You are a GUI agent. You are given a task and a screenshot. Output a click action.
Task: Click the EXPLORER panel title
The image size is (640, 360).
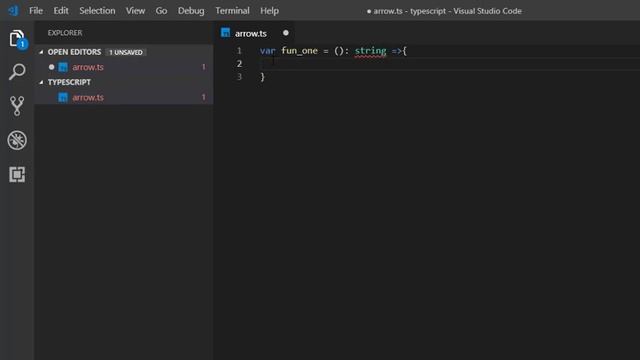65,33
